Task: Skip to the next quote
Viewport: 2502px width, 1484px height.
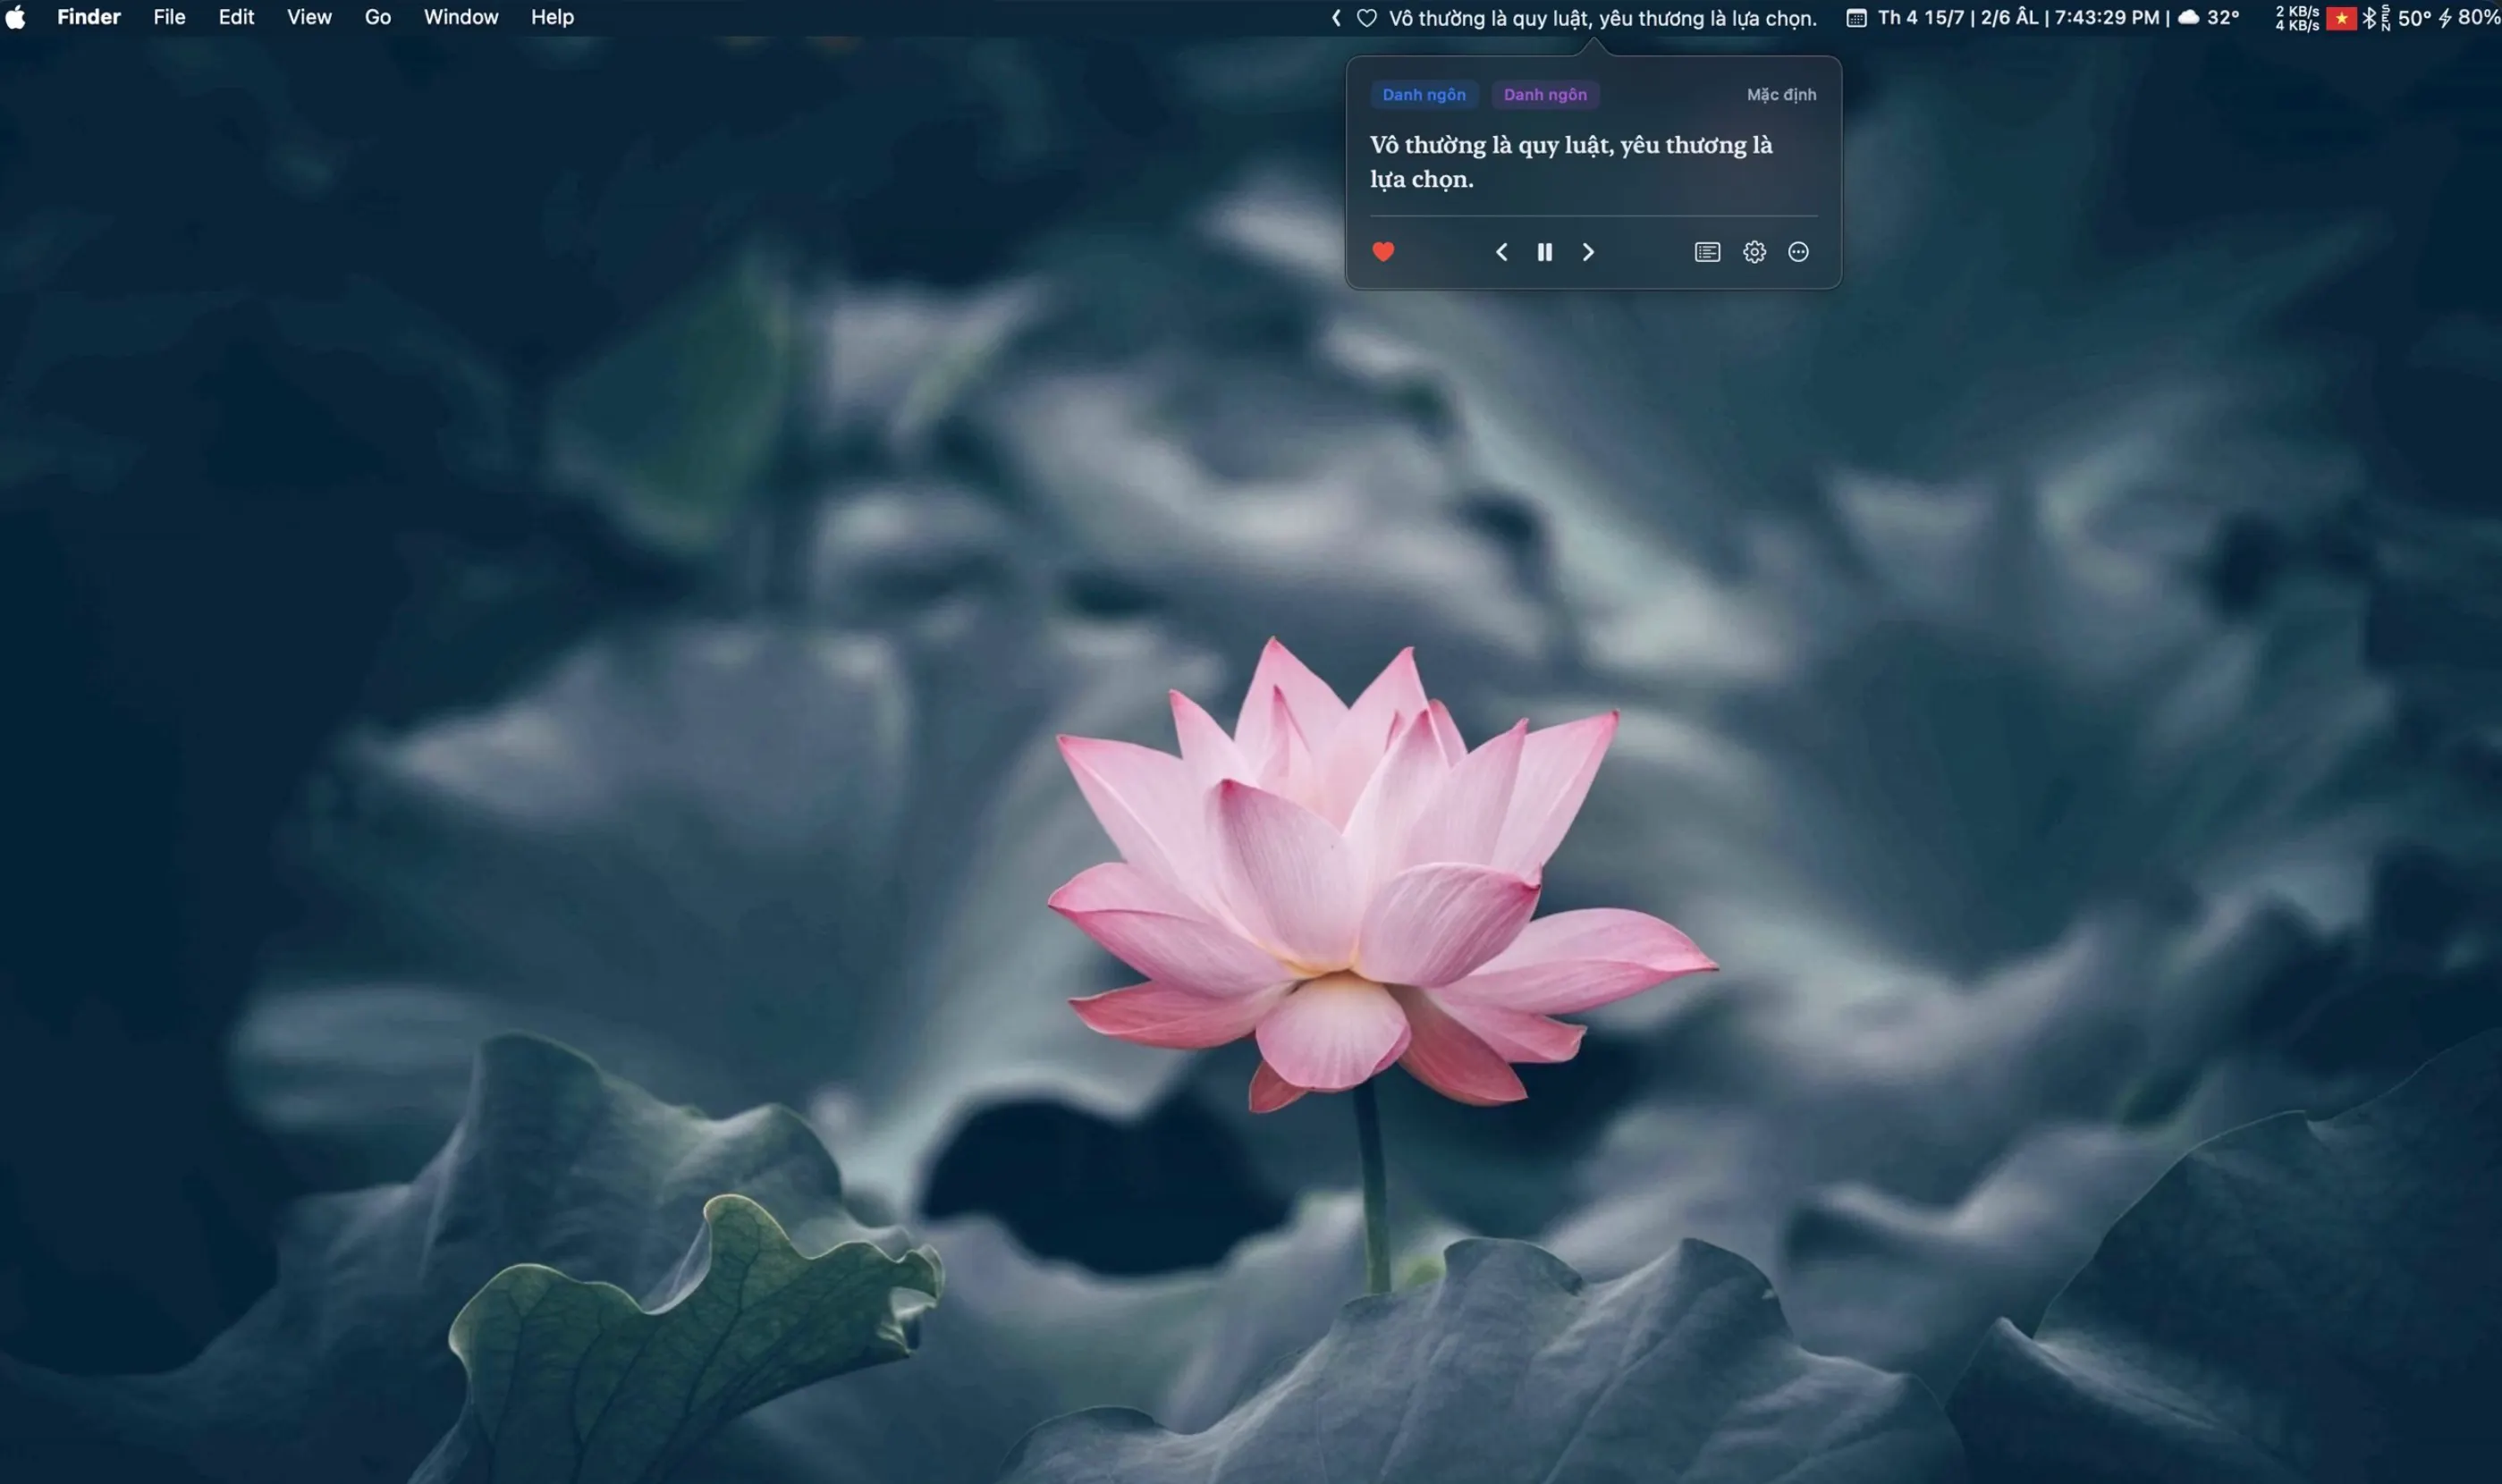Action: pyautogui.click(x=1588, y=252)
